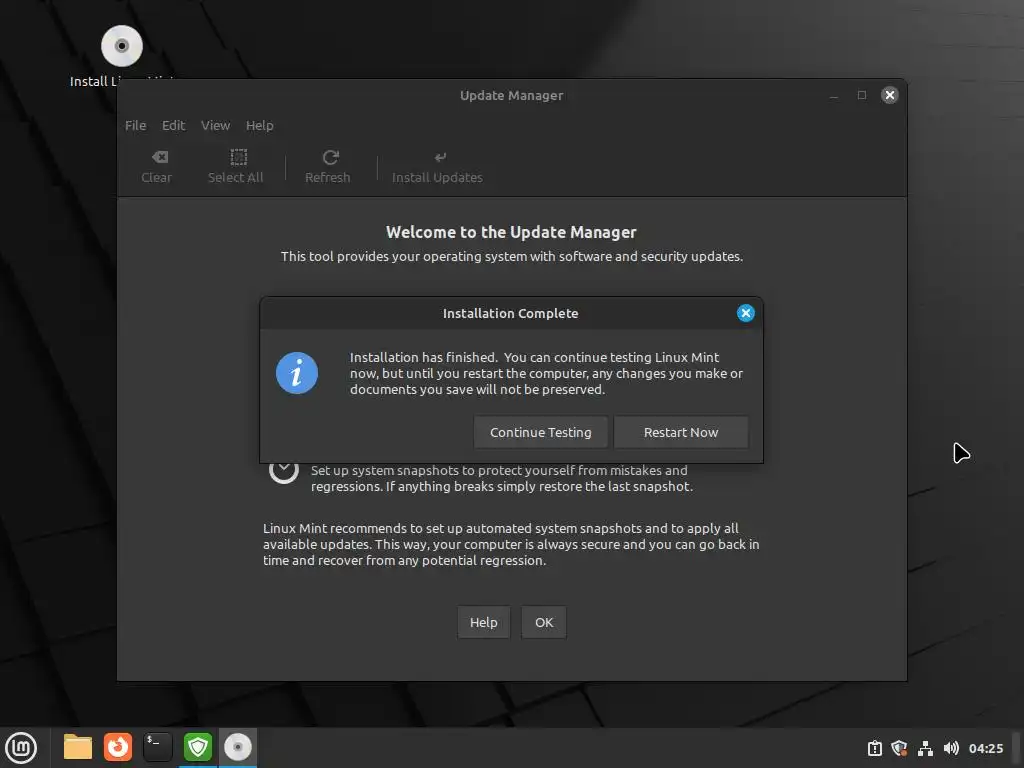Click the update shield tray icon
This screenshot has height=768, width=1024.
pos(899,748)
